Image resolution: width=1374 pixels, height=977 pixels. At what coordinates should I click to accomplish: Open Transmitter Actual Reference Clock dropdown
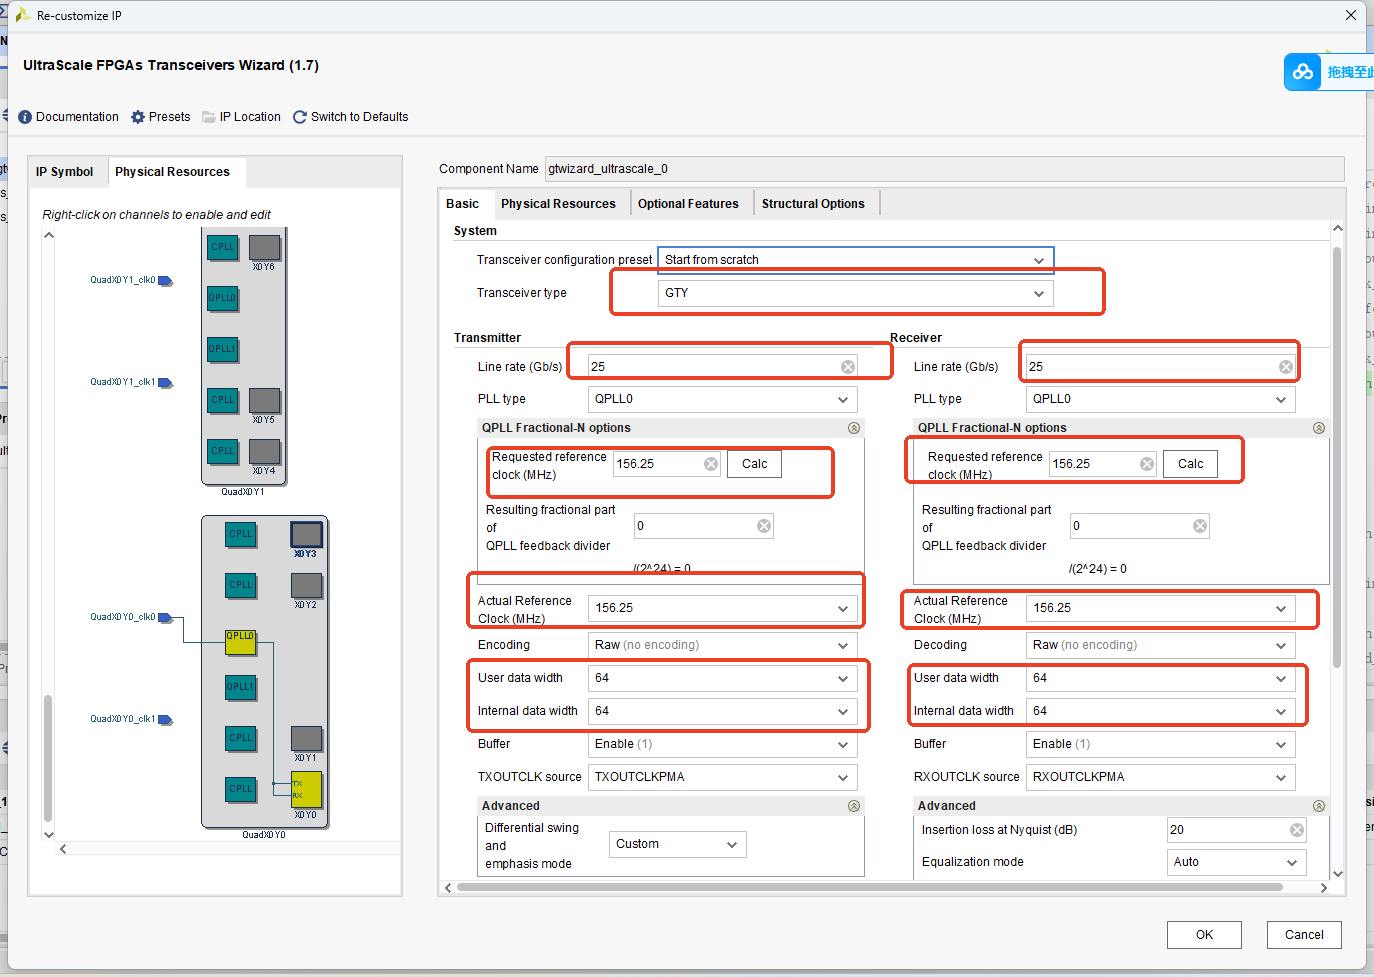click(x=723, y=608)
